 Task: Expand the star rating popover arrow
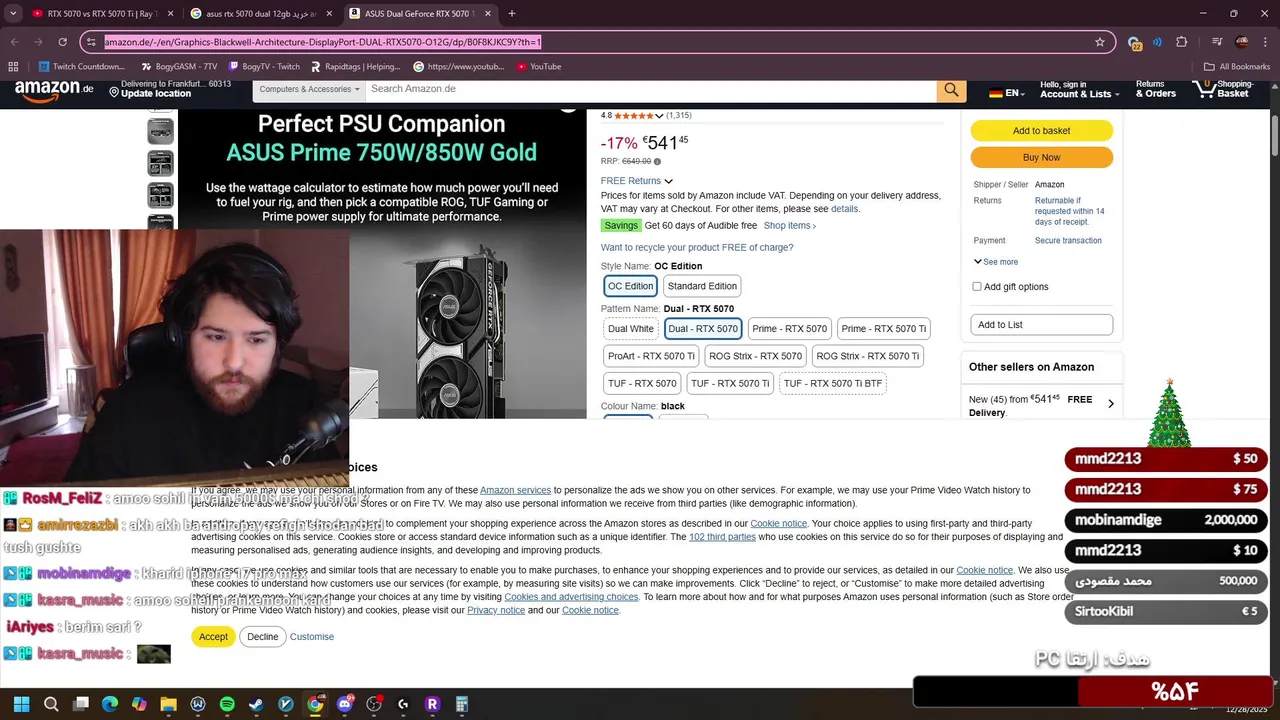(659, 116)
